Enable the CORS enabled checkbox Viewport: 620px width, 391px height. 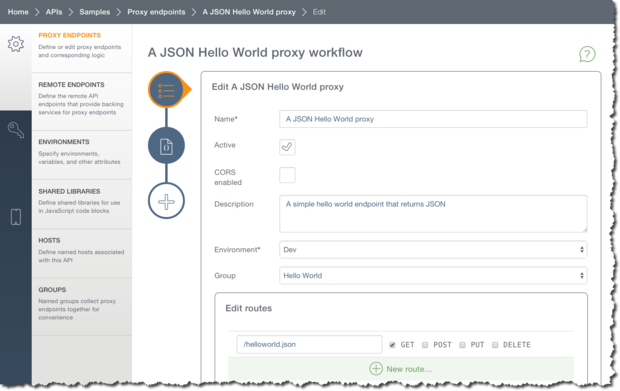click(x=287, y=175)
